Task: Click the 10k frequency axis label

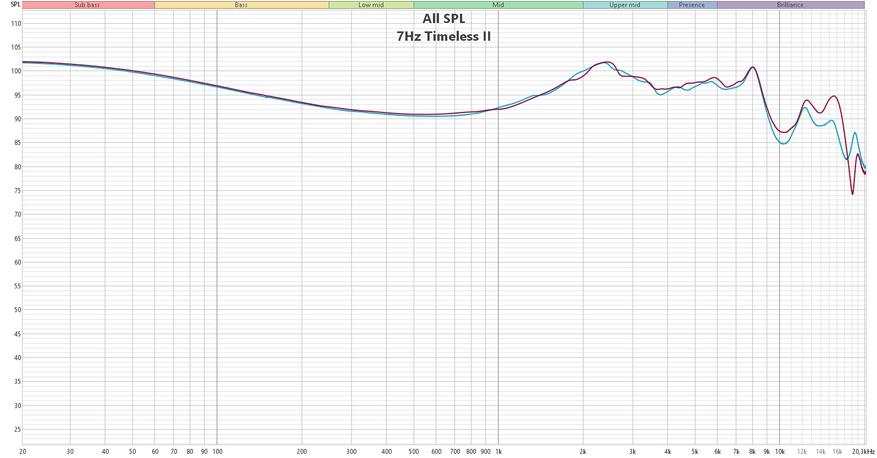Action: pos(779,451)
